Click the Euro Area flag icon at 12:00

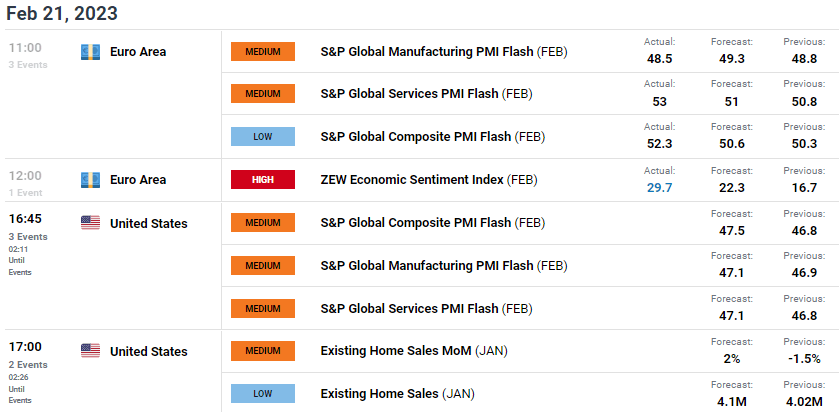(x=90, y=180)
